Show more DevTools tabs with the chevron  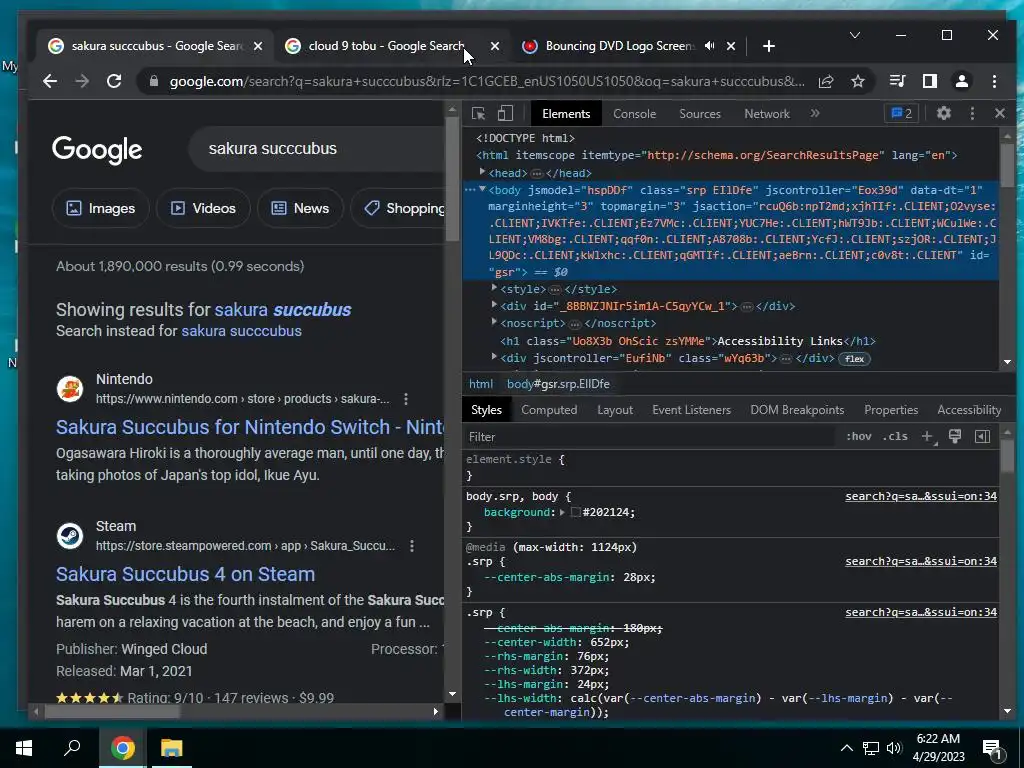(x=814, y=113)
